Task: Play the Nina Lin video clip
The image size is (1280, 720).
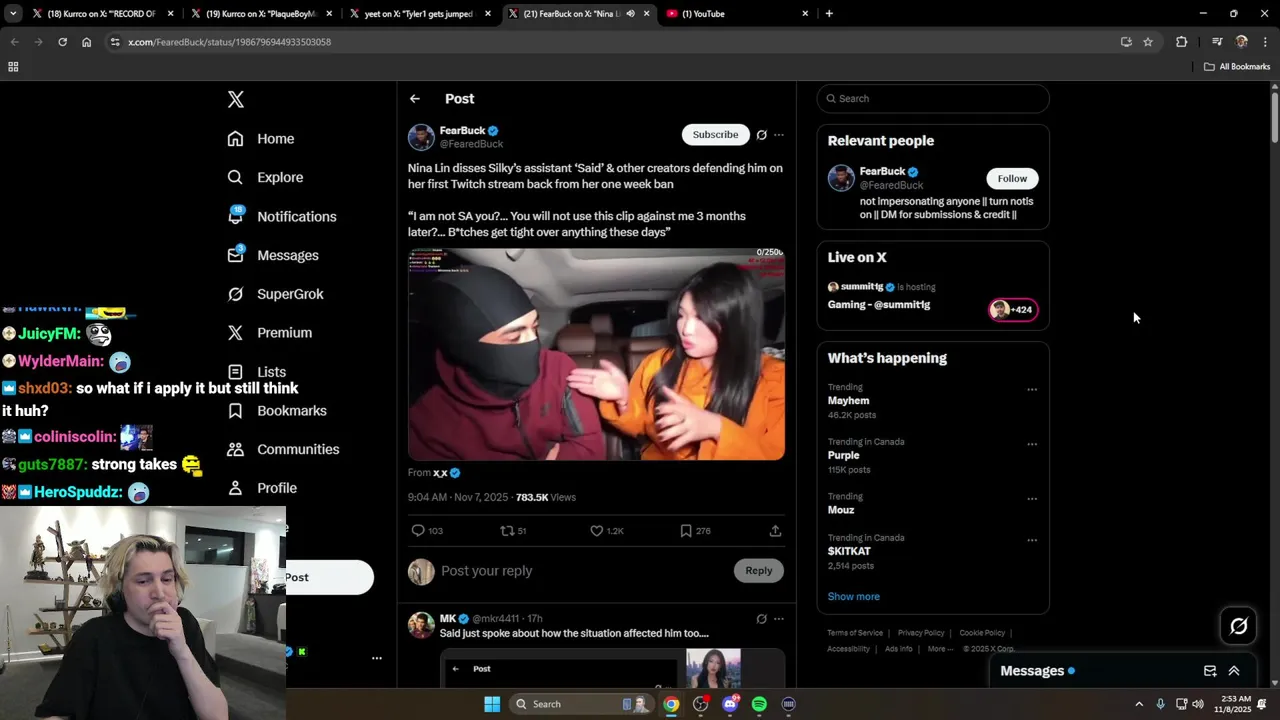Action: pyautogui.click(x=596, y=354)
